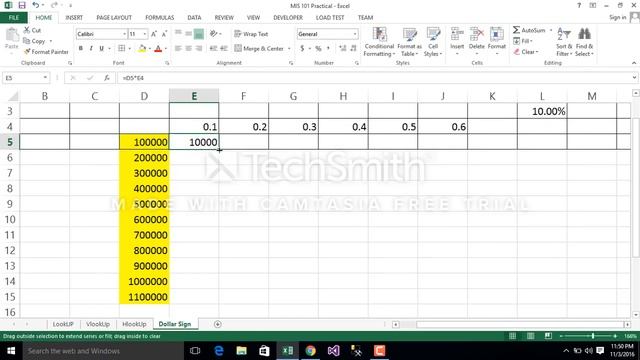Click the AutoSum sigma button
This screenshot has width=640, height=360.
pos(529,30)
